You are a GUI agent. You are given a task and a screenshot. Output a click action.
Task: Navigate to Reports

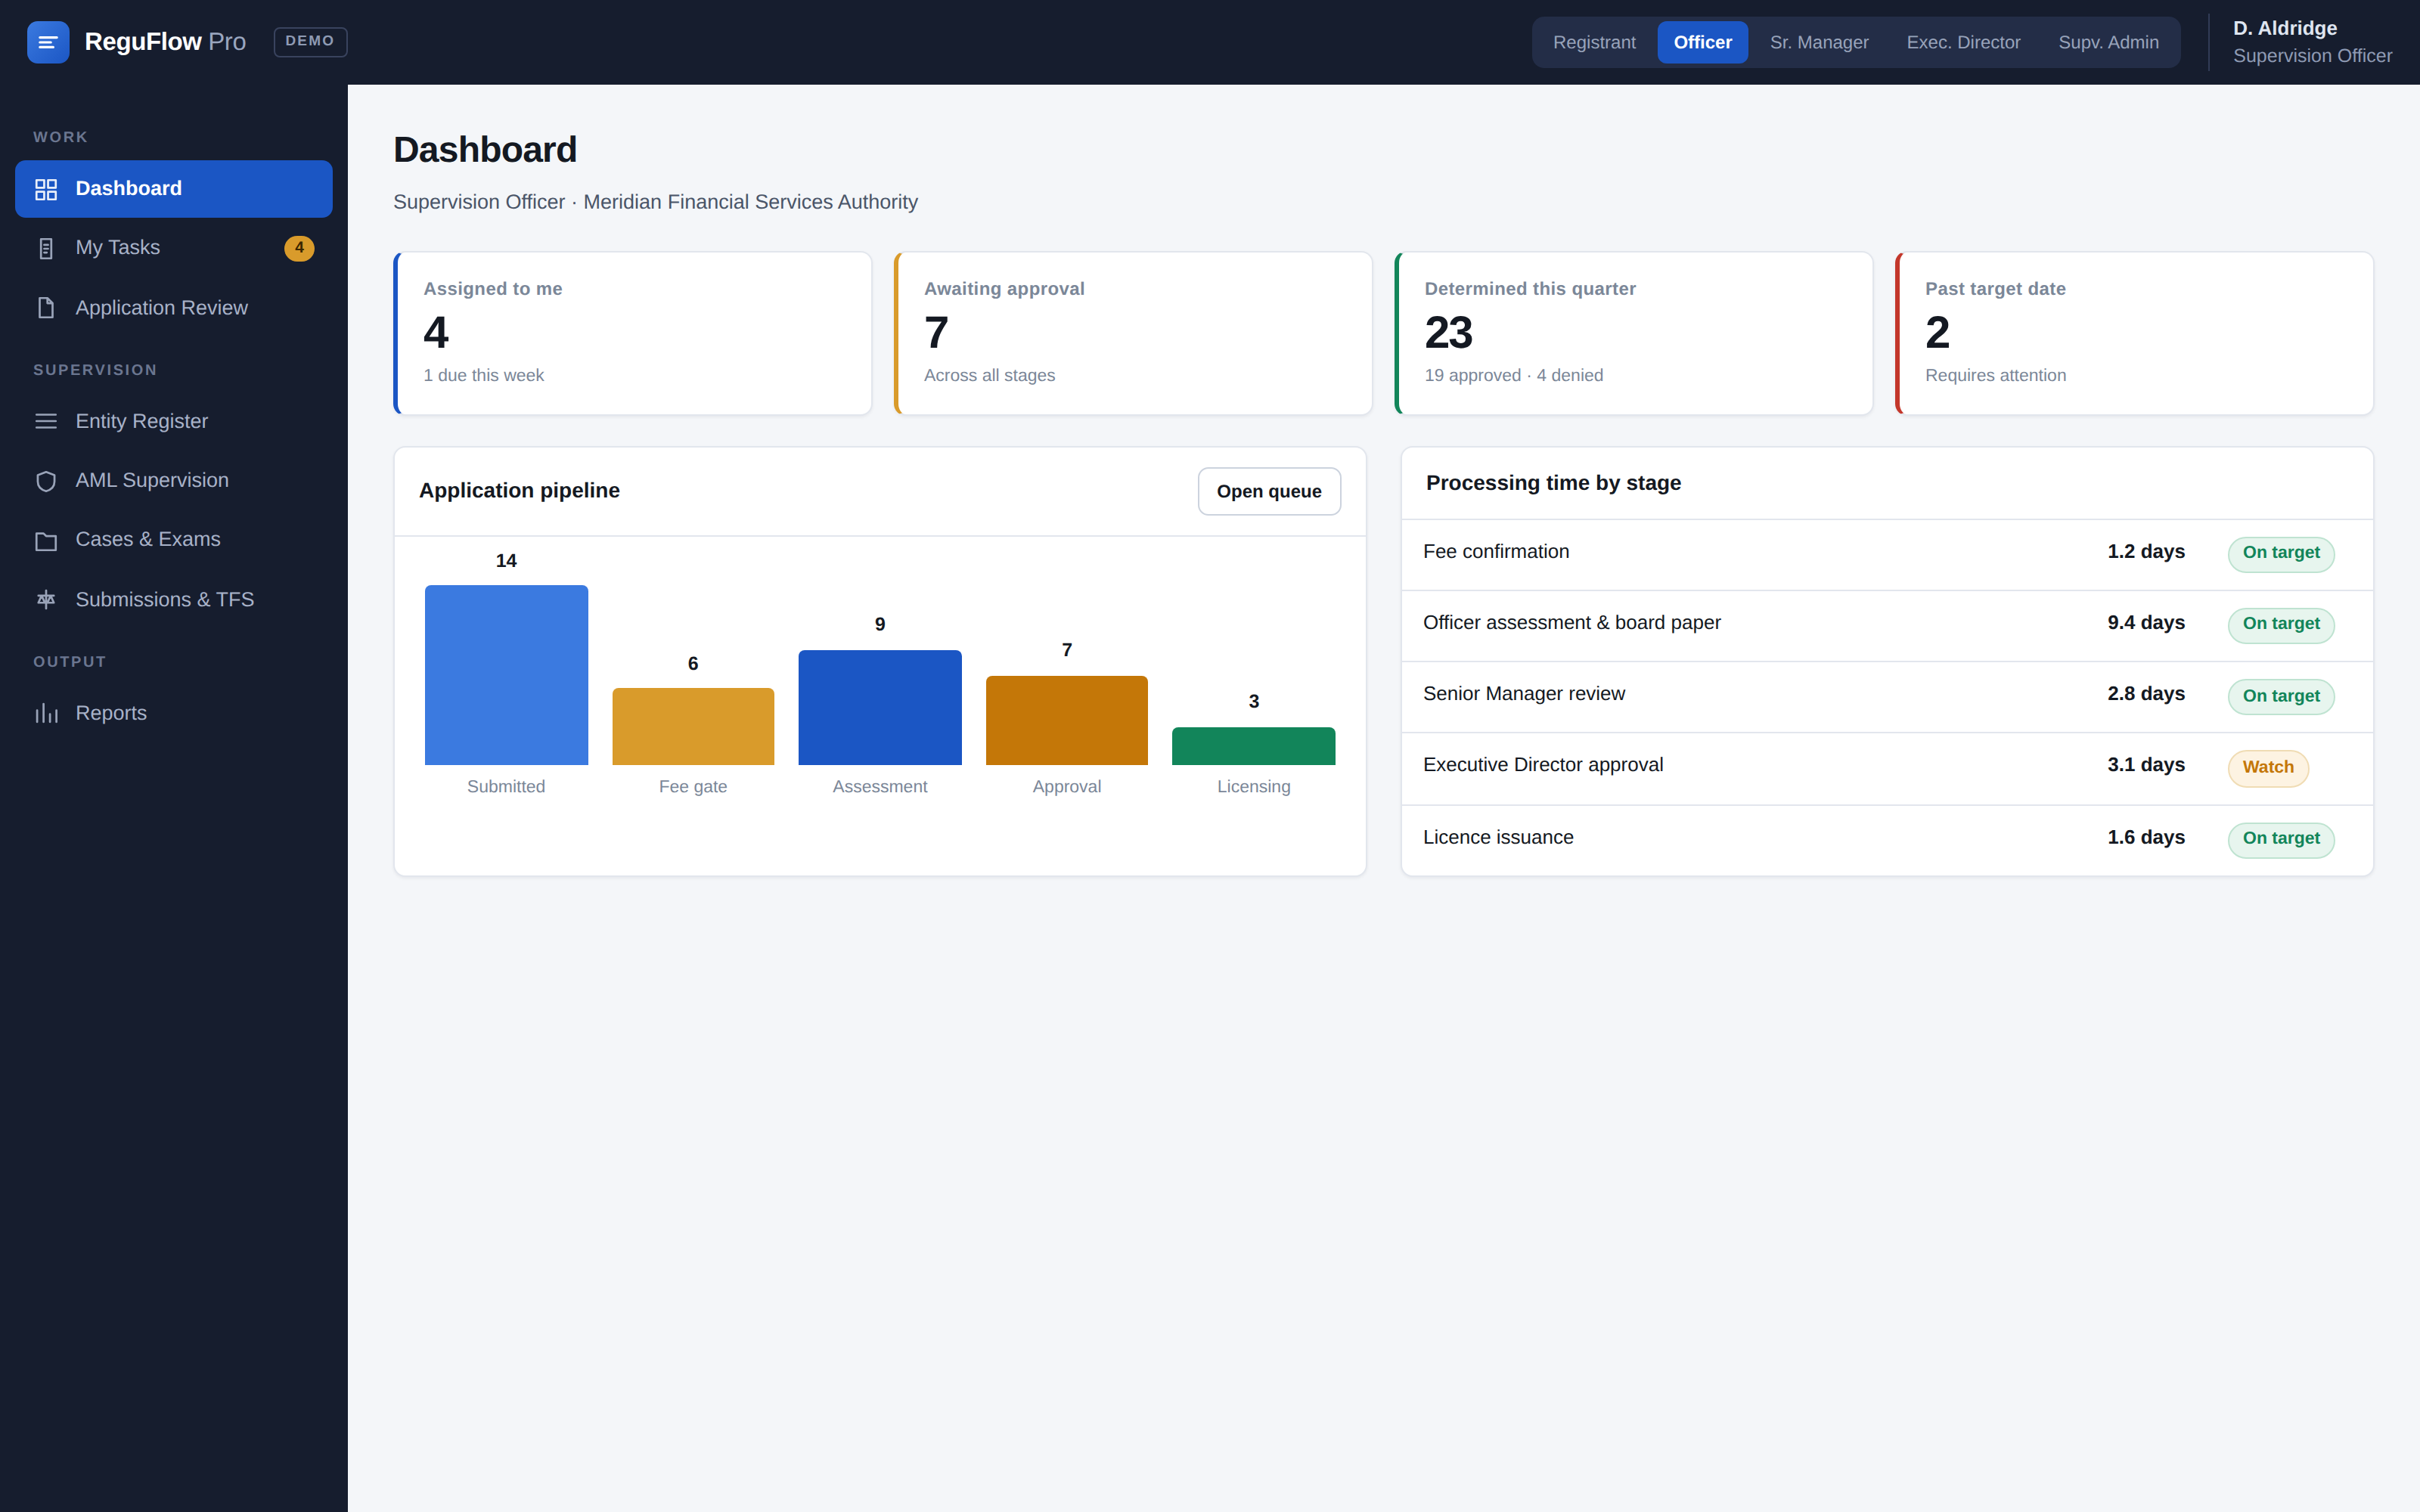(x=174, y=713)
